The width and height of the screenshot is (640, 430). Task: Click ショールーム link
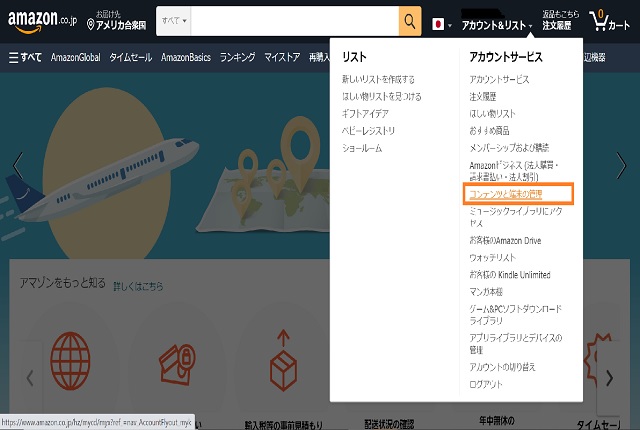point(362,148)
